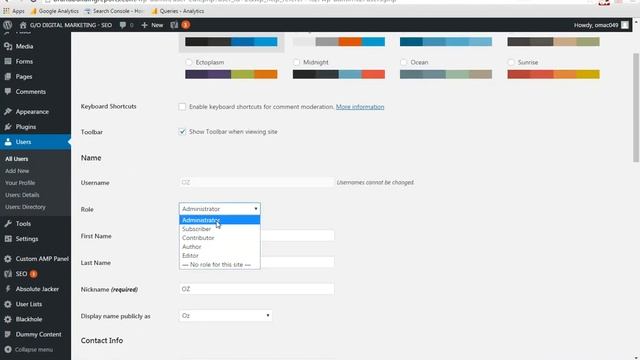Click the SEO sidebar icon
The width and height of the screenshot is (640, 360).
(8, 273)
